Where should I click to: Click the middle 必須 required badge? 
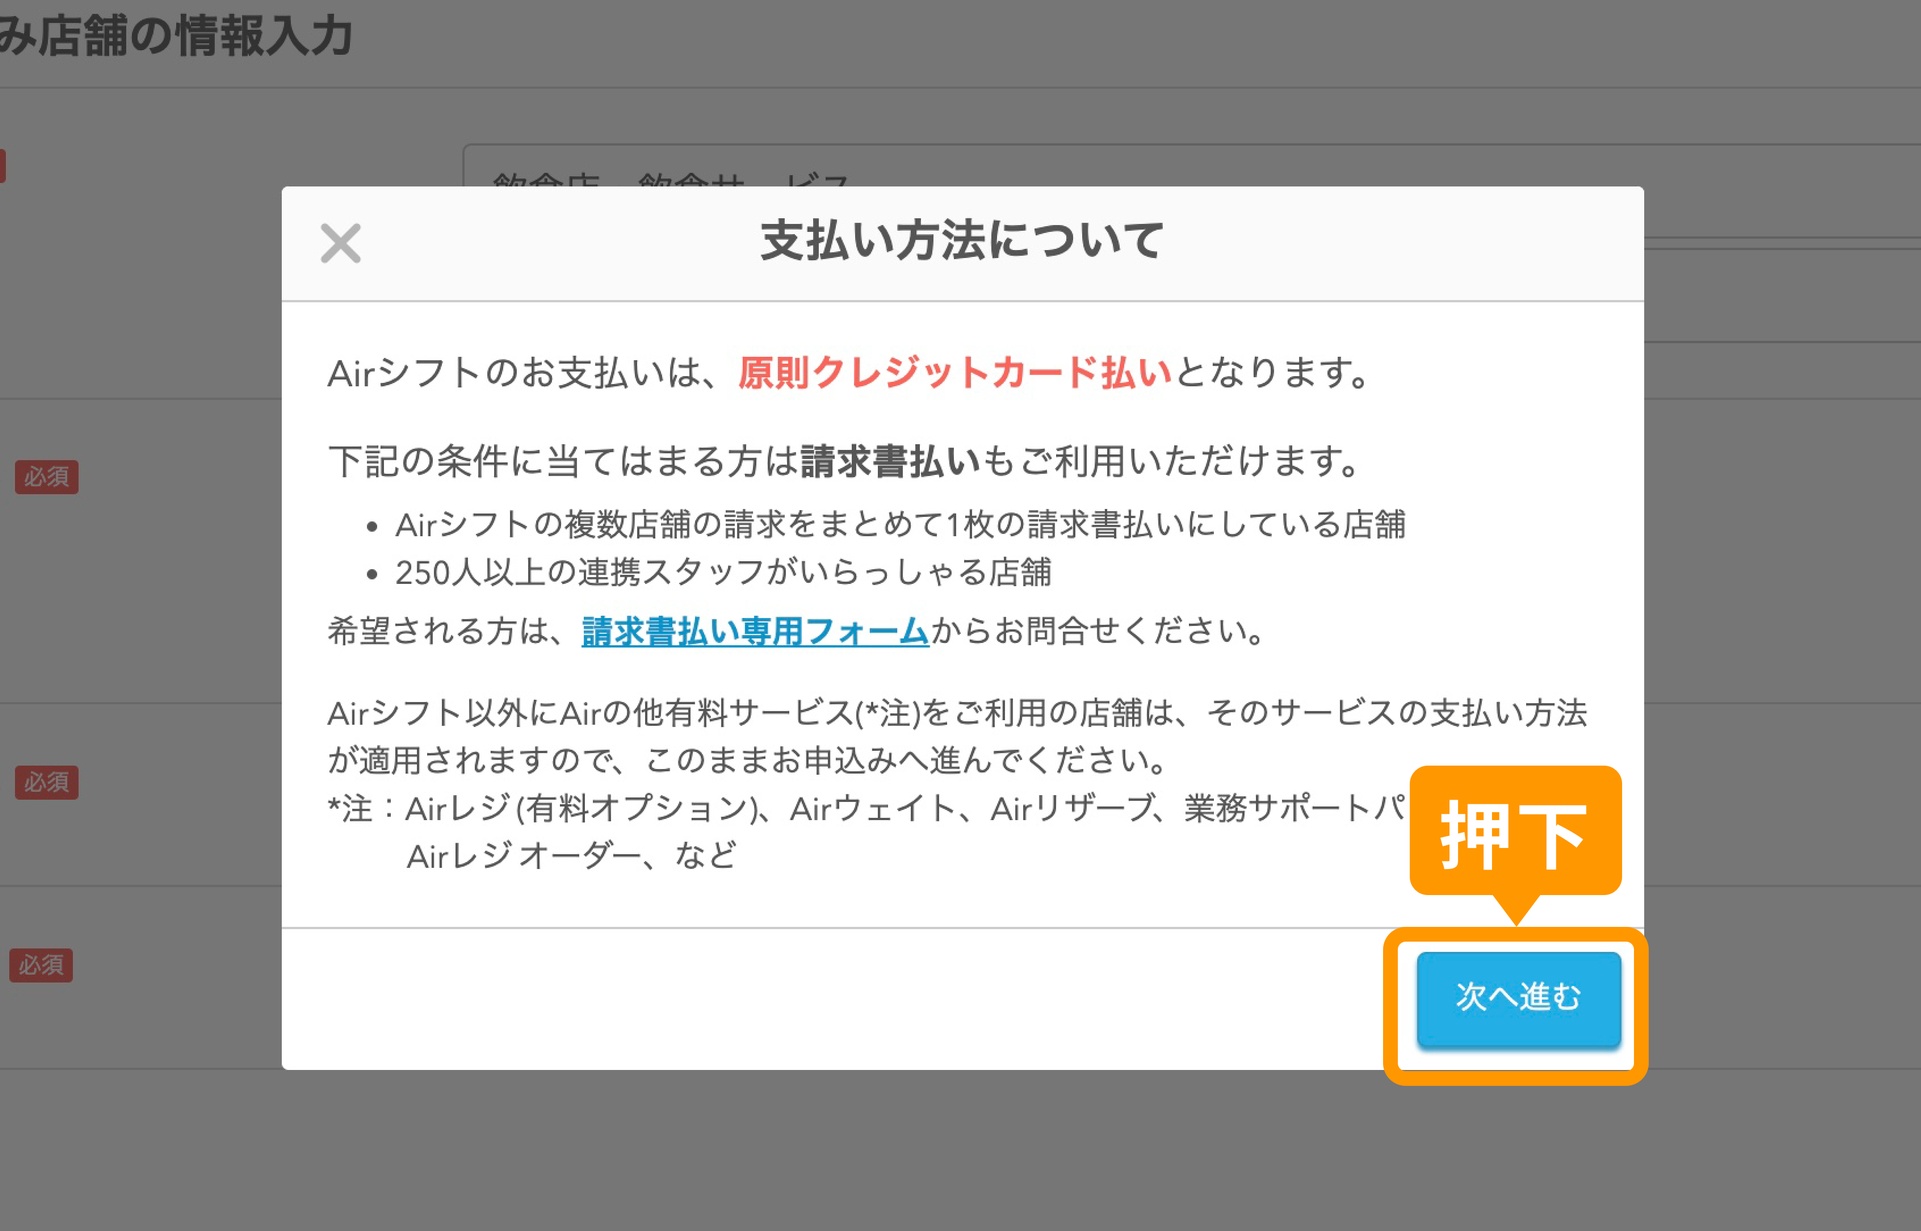pos(46,782)
